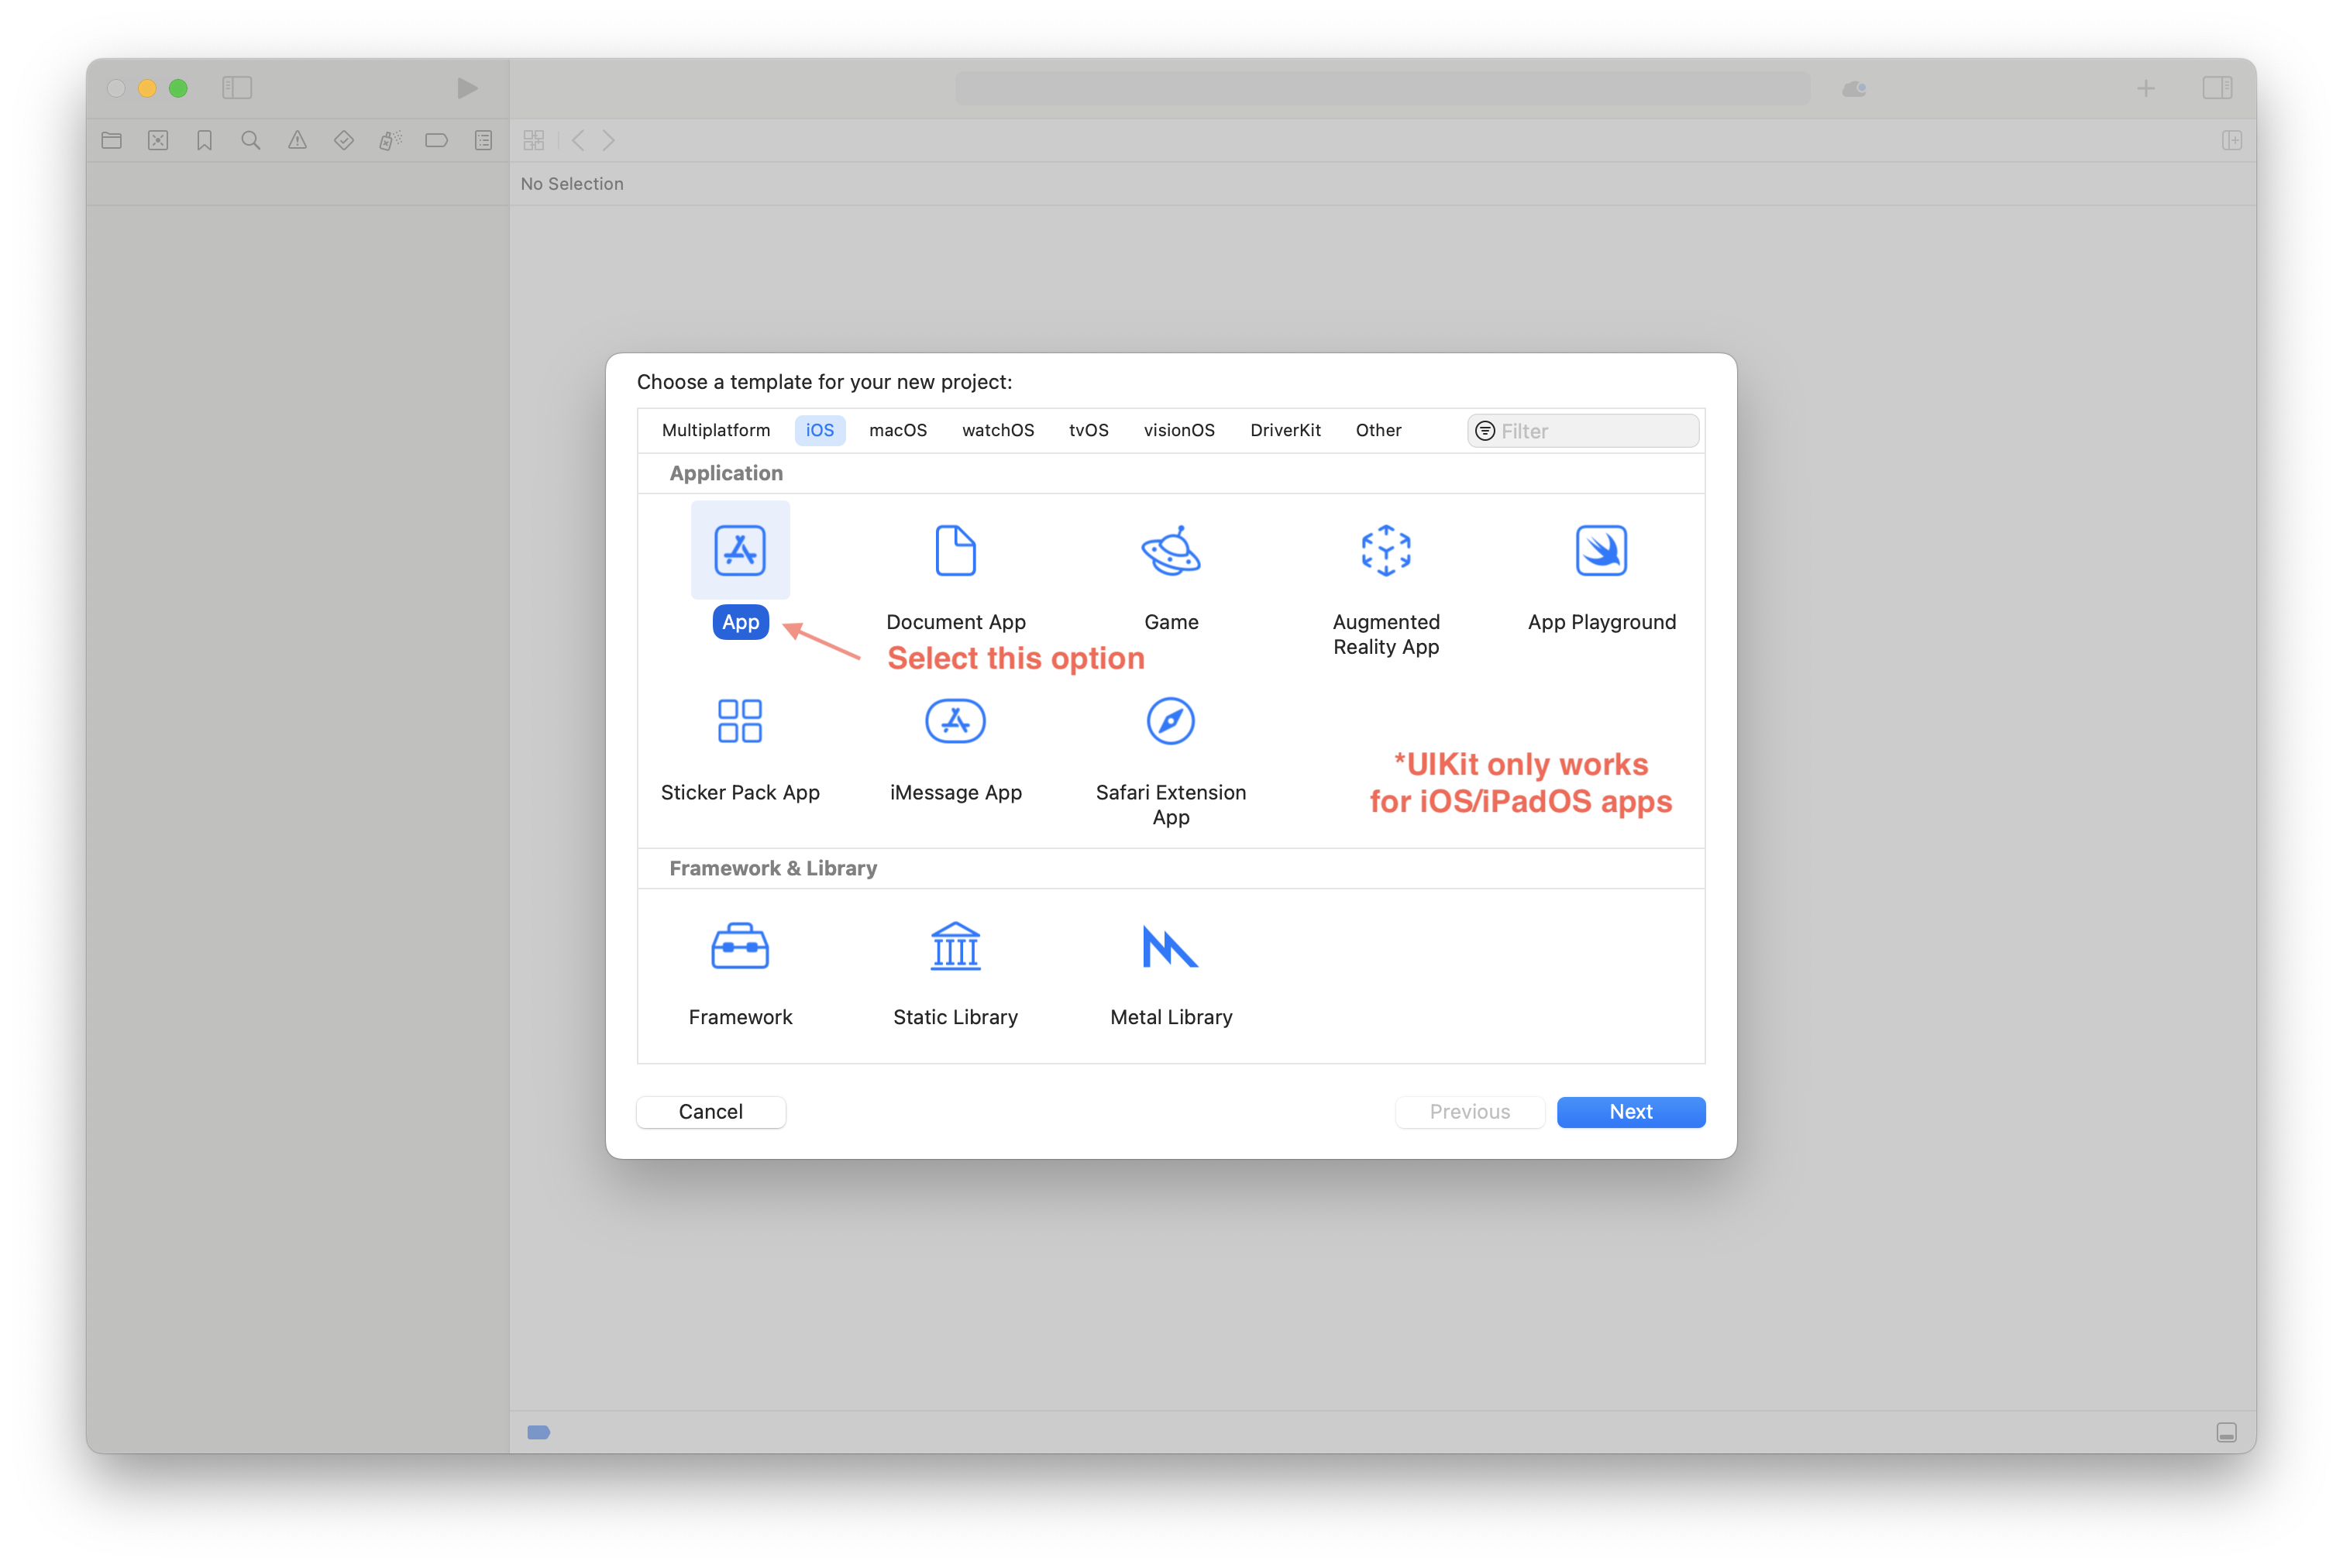Select Augmented Reality App template
2343x1568 pixels.
(x=1385, y=550)
